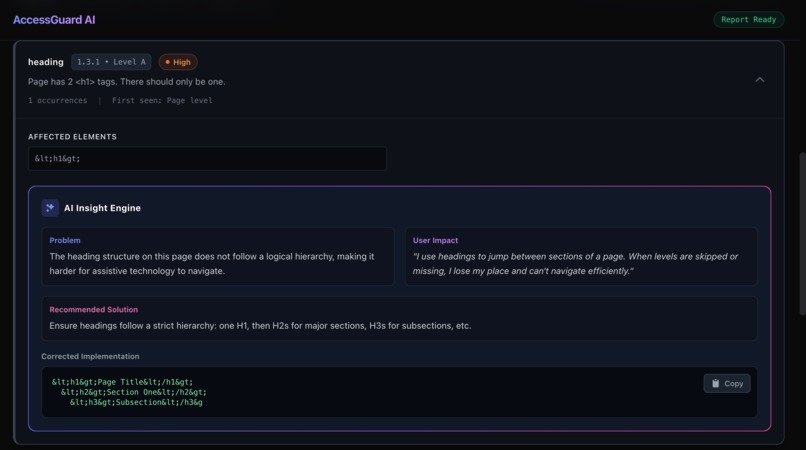
Task: Click 'Page has 2 <h1> tags' description
Action: tap(126, 82)
